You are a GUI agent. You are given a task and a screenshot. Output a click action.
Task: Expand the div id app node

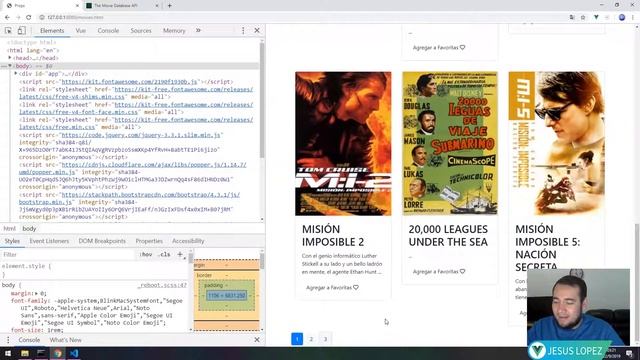(x=16, y=73)
